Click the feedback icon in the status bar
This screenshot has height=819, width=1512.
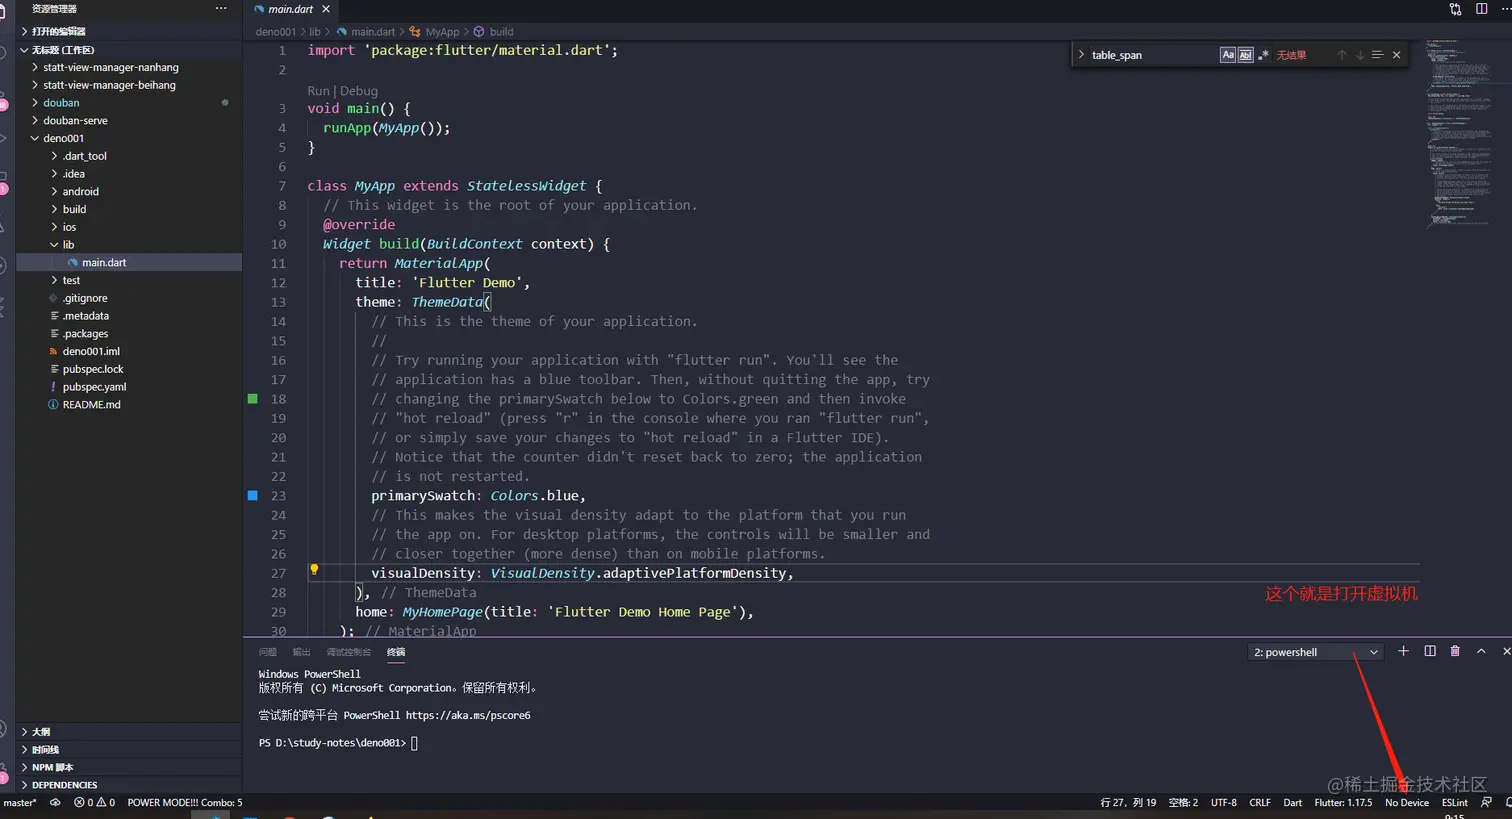click(1486, 803)
